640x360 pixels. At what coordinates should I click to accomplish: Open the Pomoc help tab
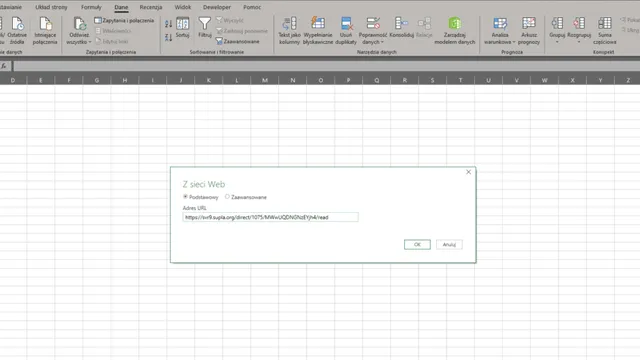click(252, 7)
